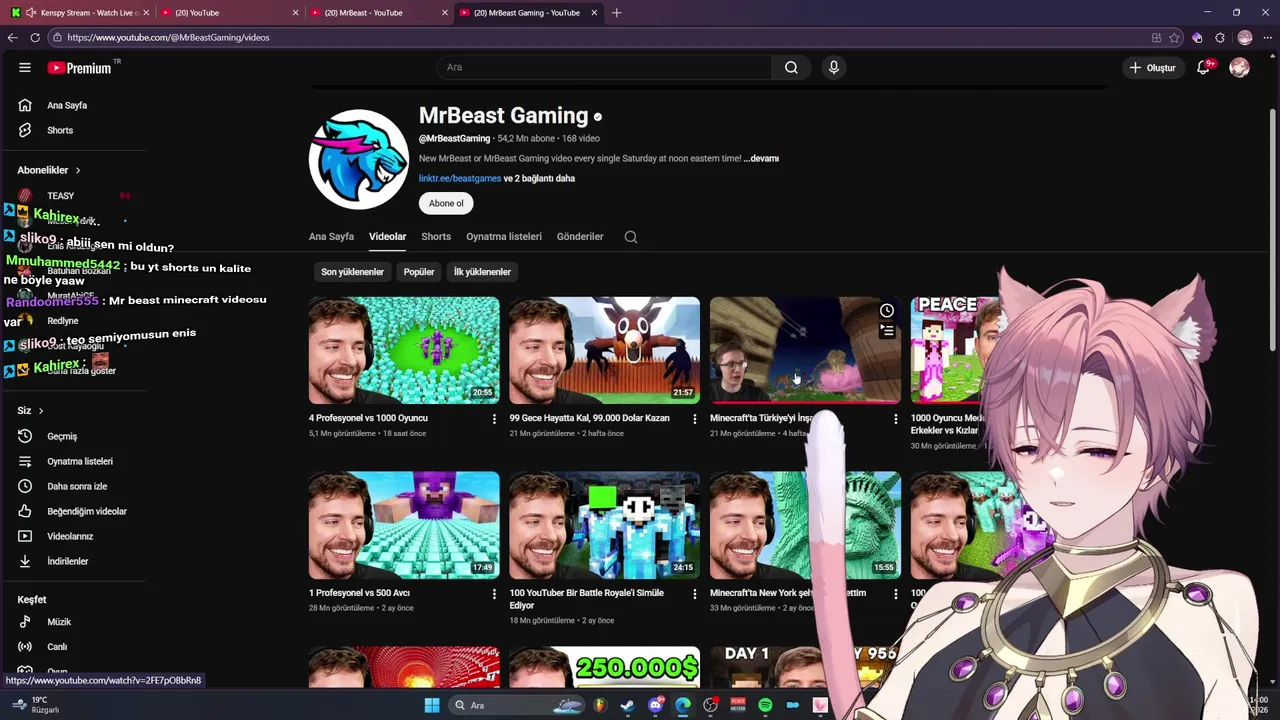Open options menu for '100 YouTuber Bir Battle Royale' video

coord(695,594)
